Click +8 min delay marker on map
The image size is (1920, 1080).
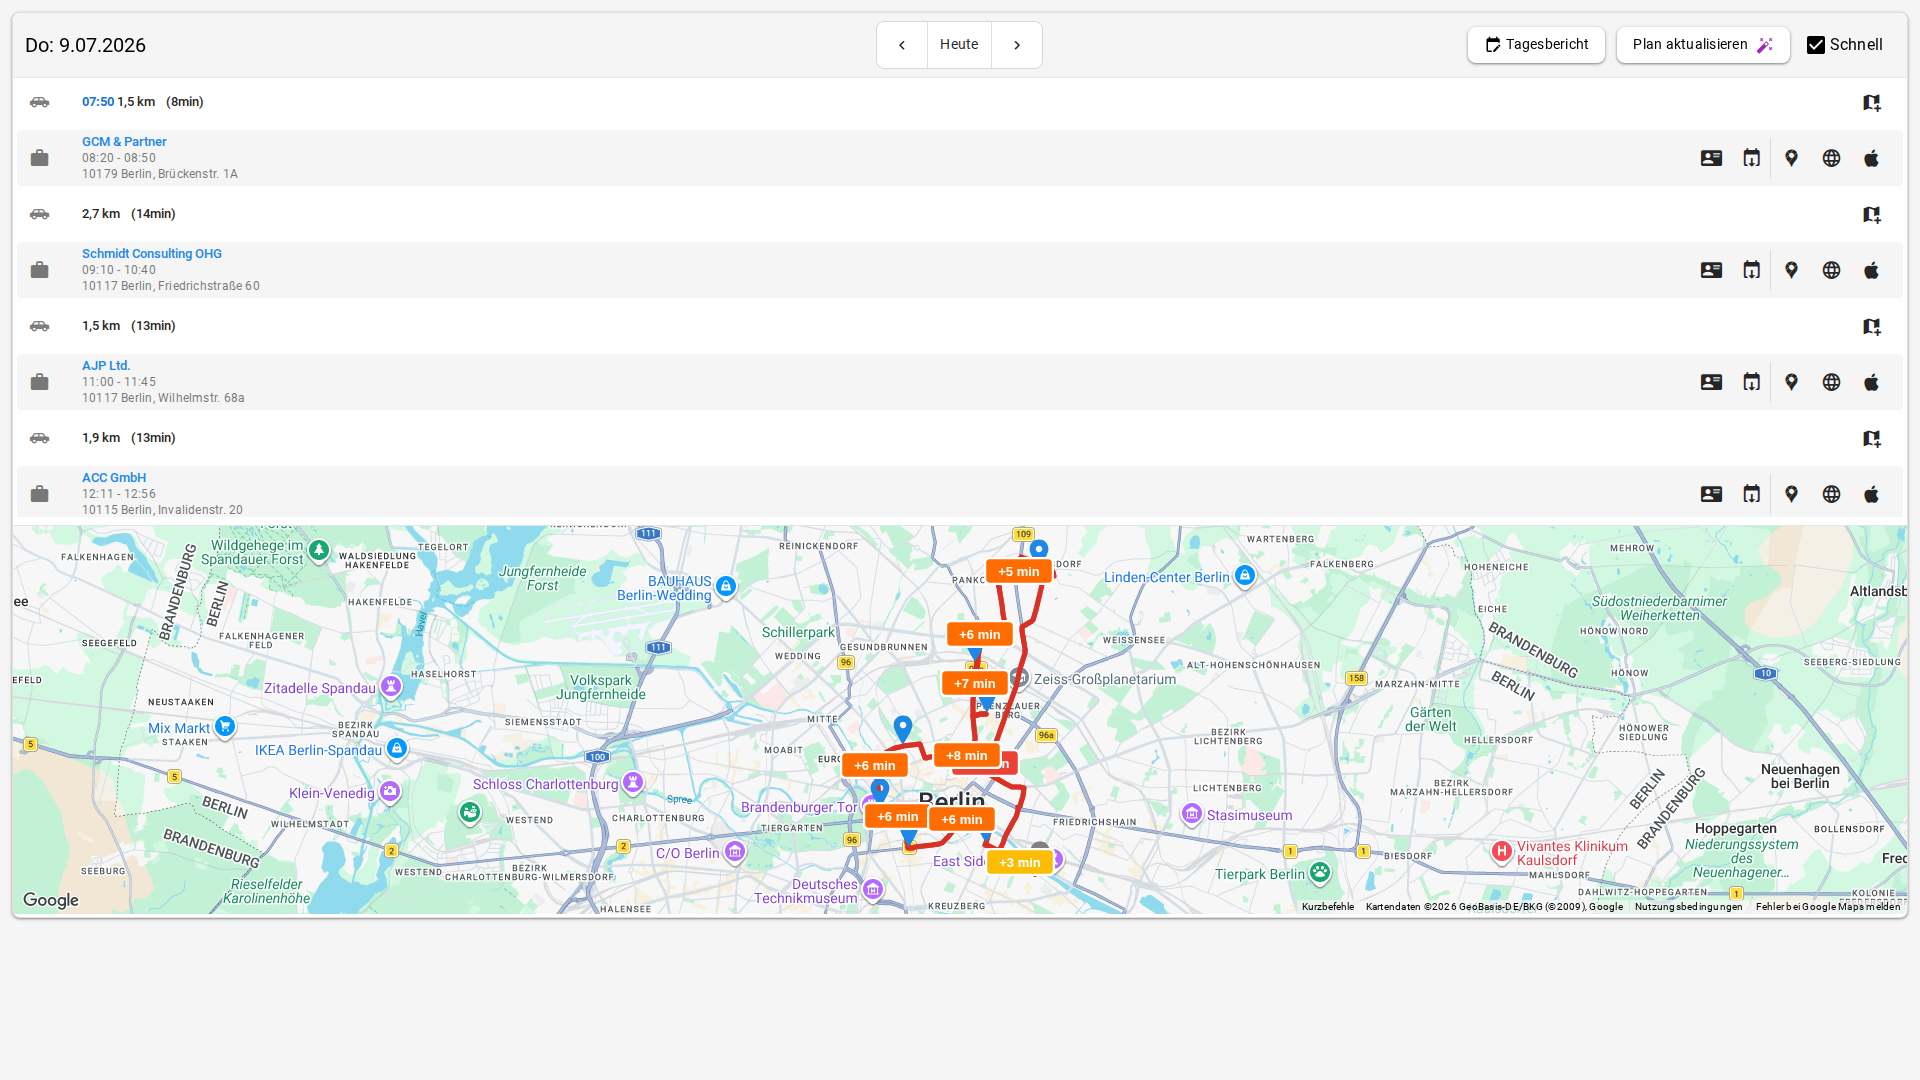click(x=967, y=755)
